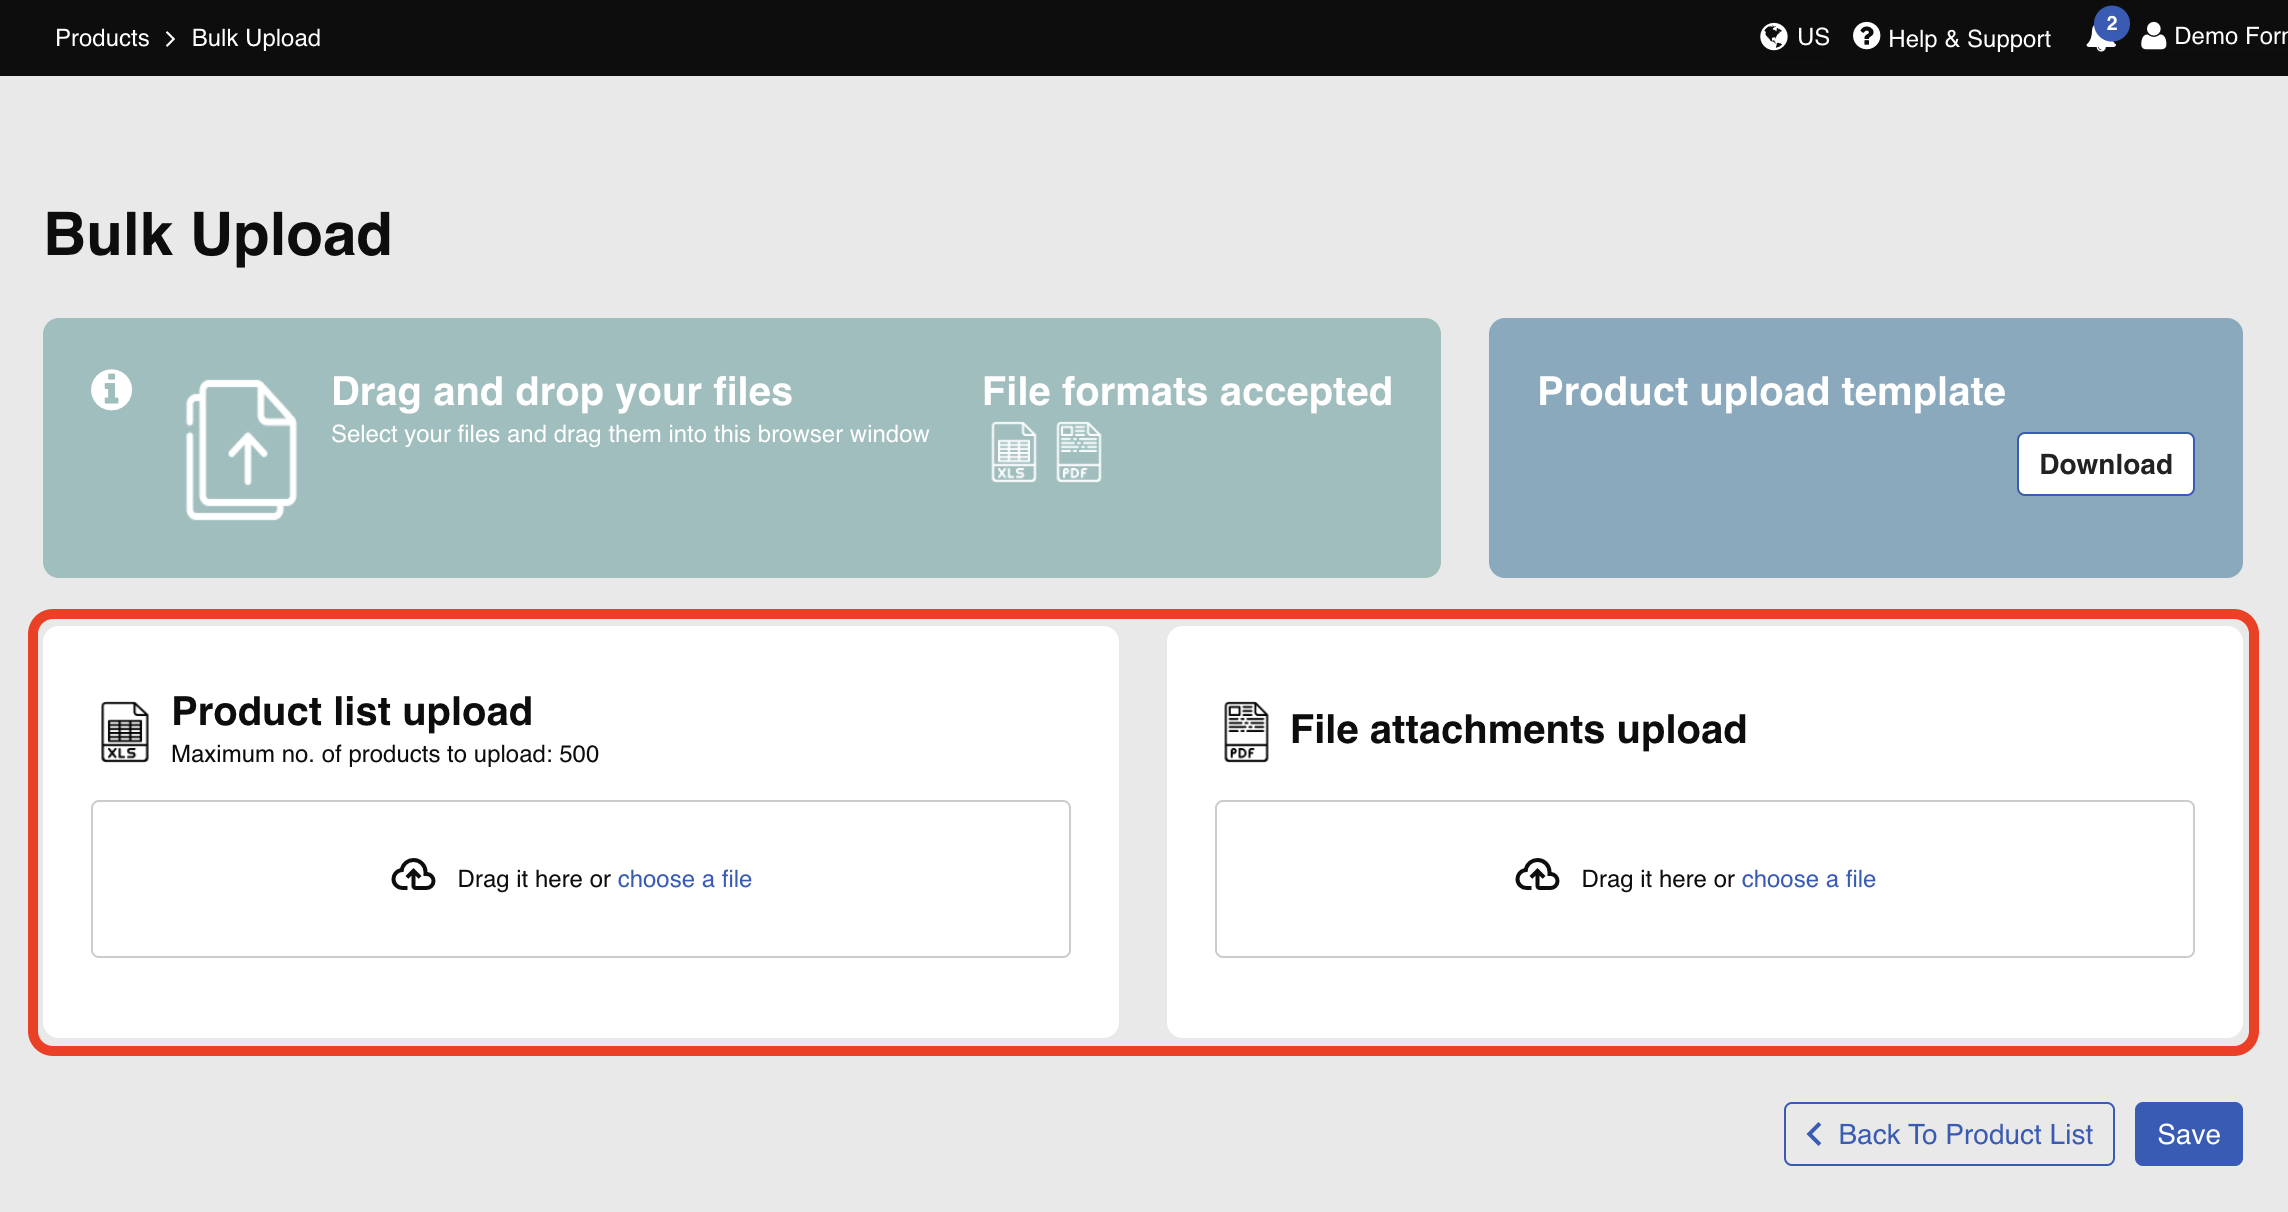Click the question mark help icon
The width and height of the screenshot is (2288, 1212).
1865,37
